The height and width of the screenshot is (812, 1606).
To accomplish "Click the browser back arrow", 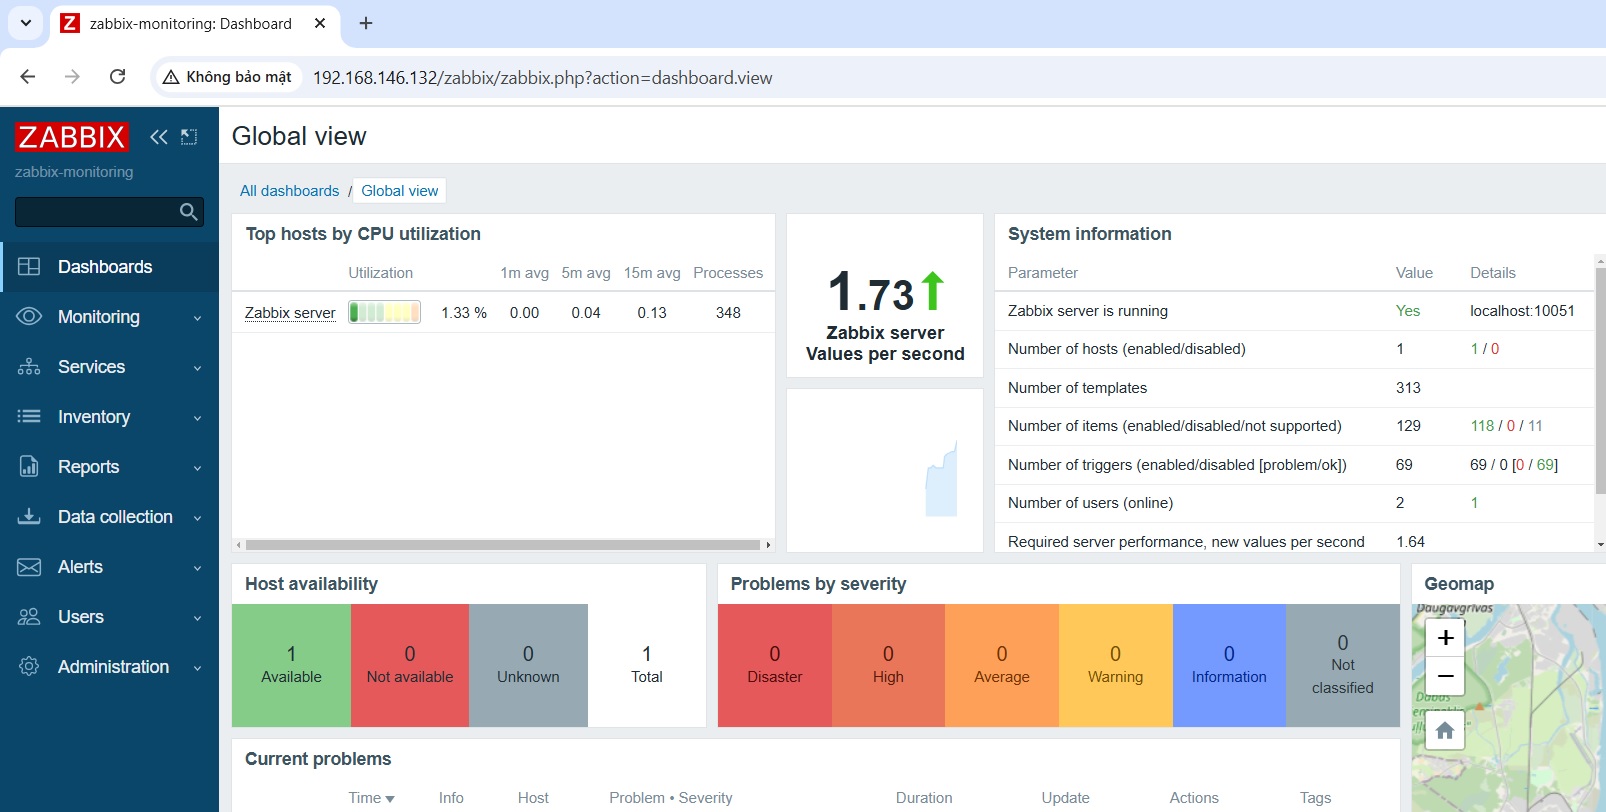I will pyautogui.click(x=28, y=77).
